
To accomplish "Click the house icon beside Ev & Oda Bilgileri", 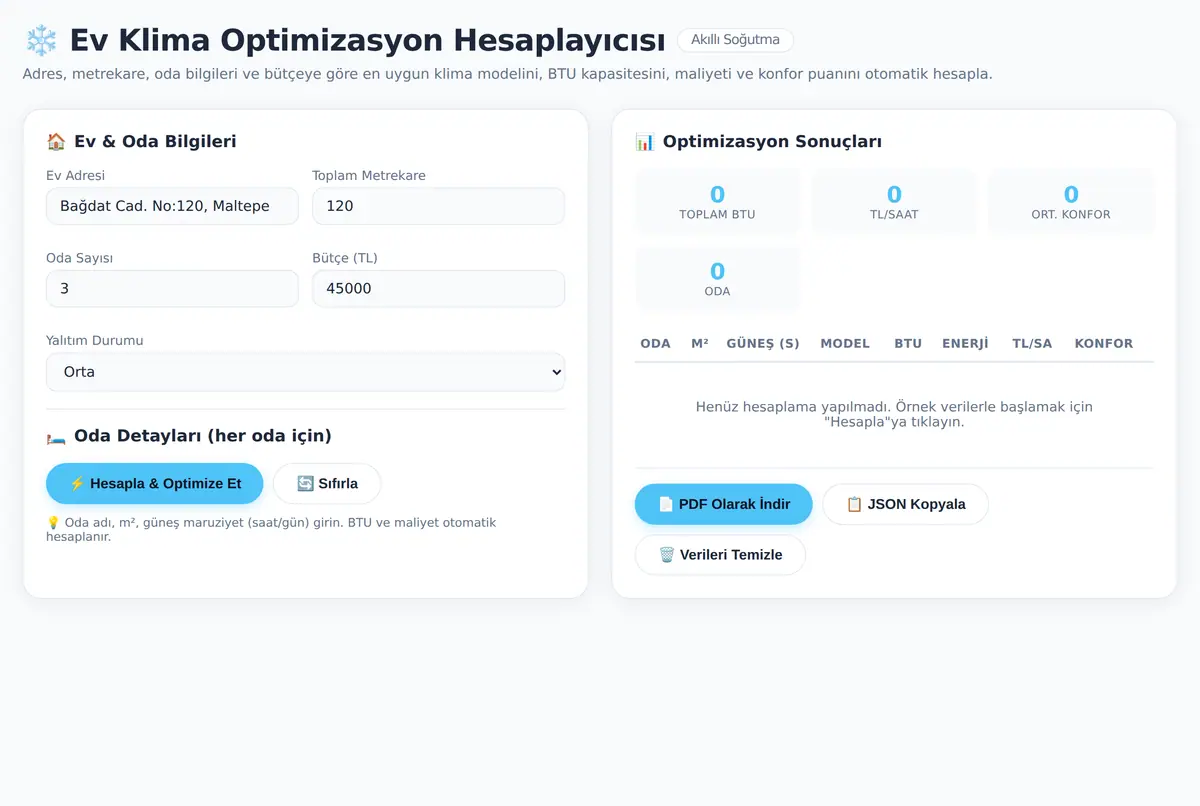I will click(56, 141).
